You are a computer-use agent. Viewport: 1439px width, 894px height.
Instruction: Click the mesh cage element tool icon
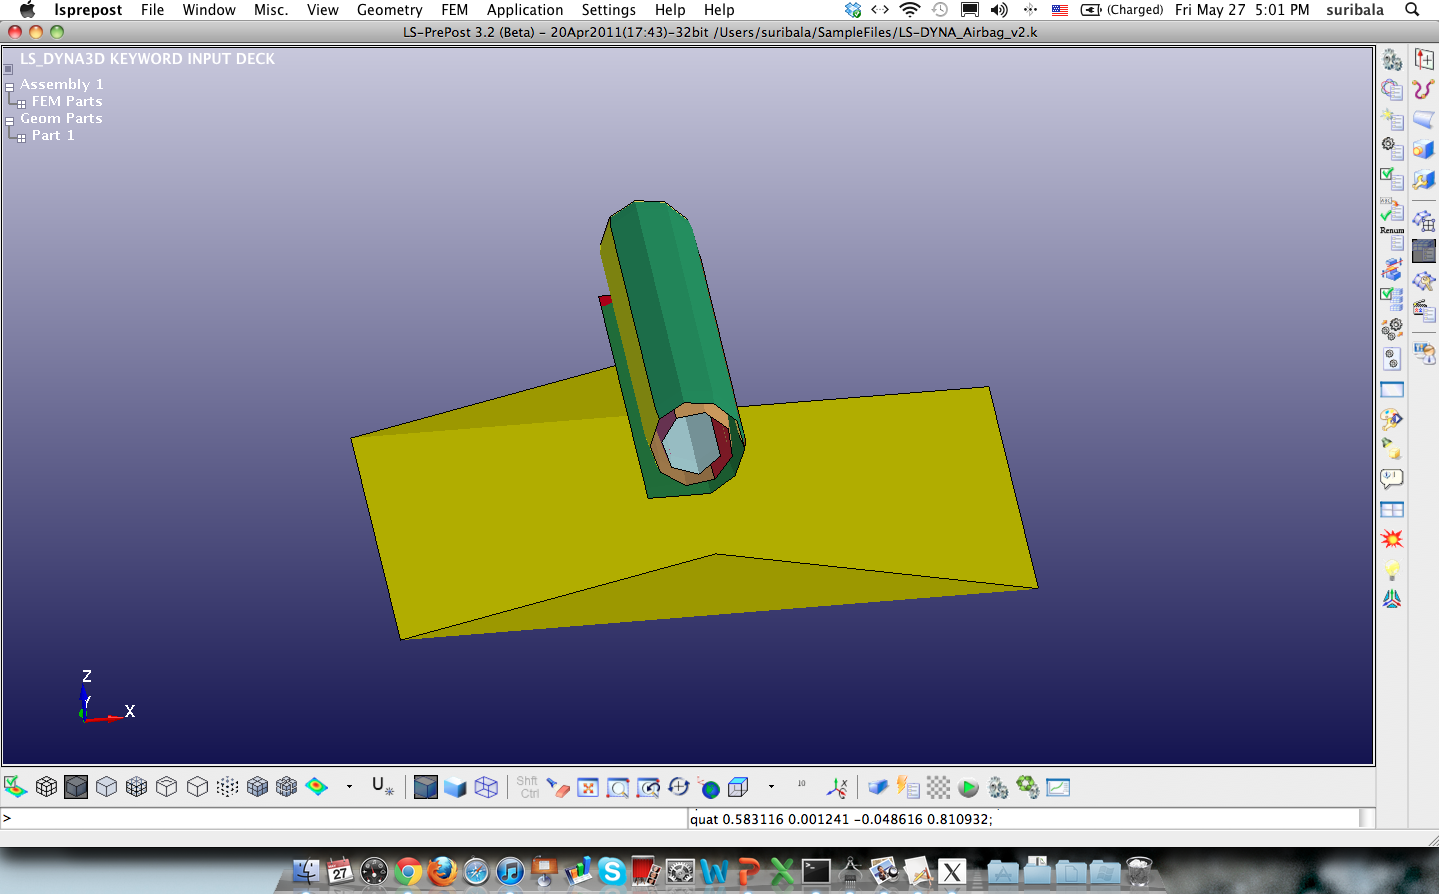pos(1424,220)
